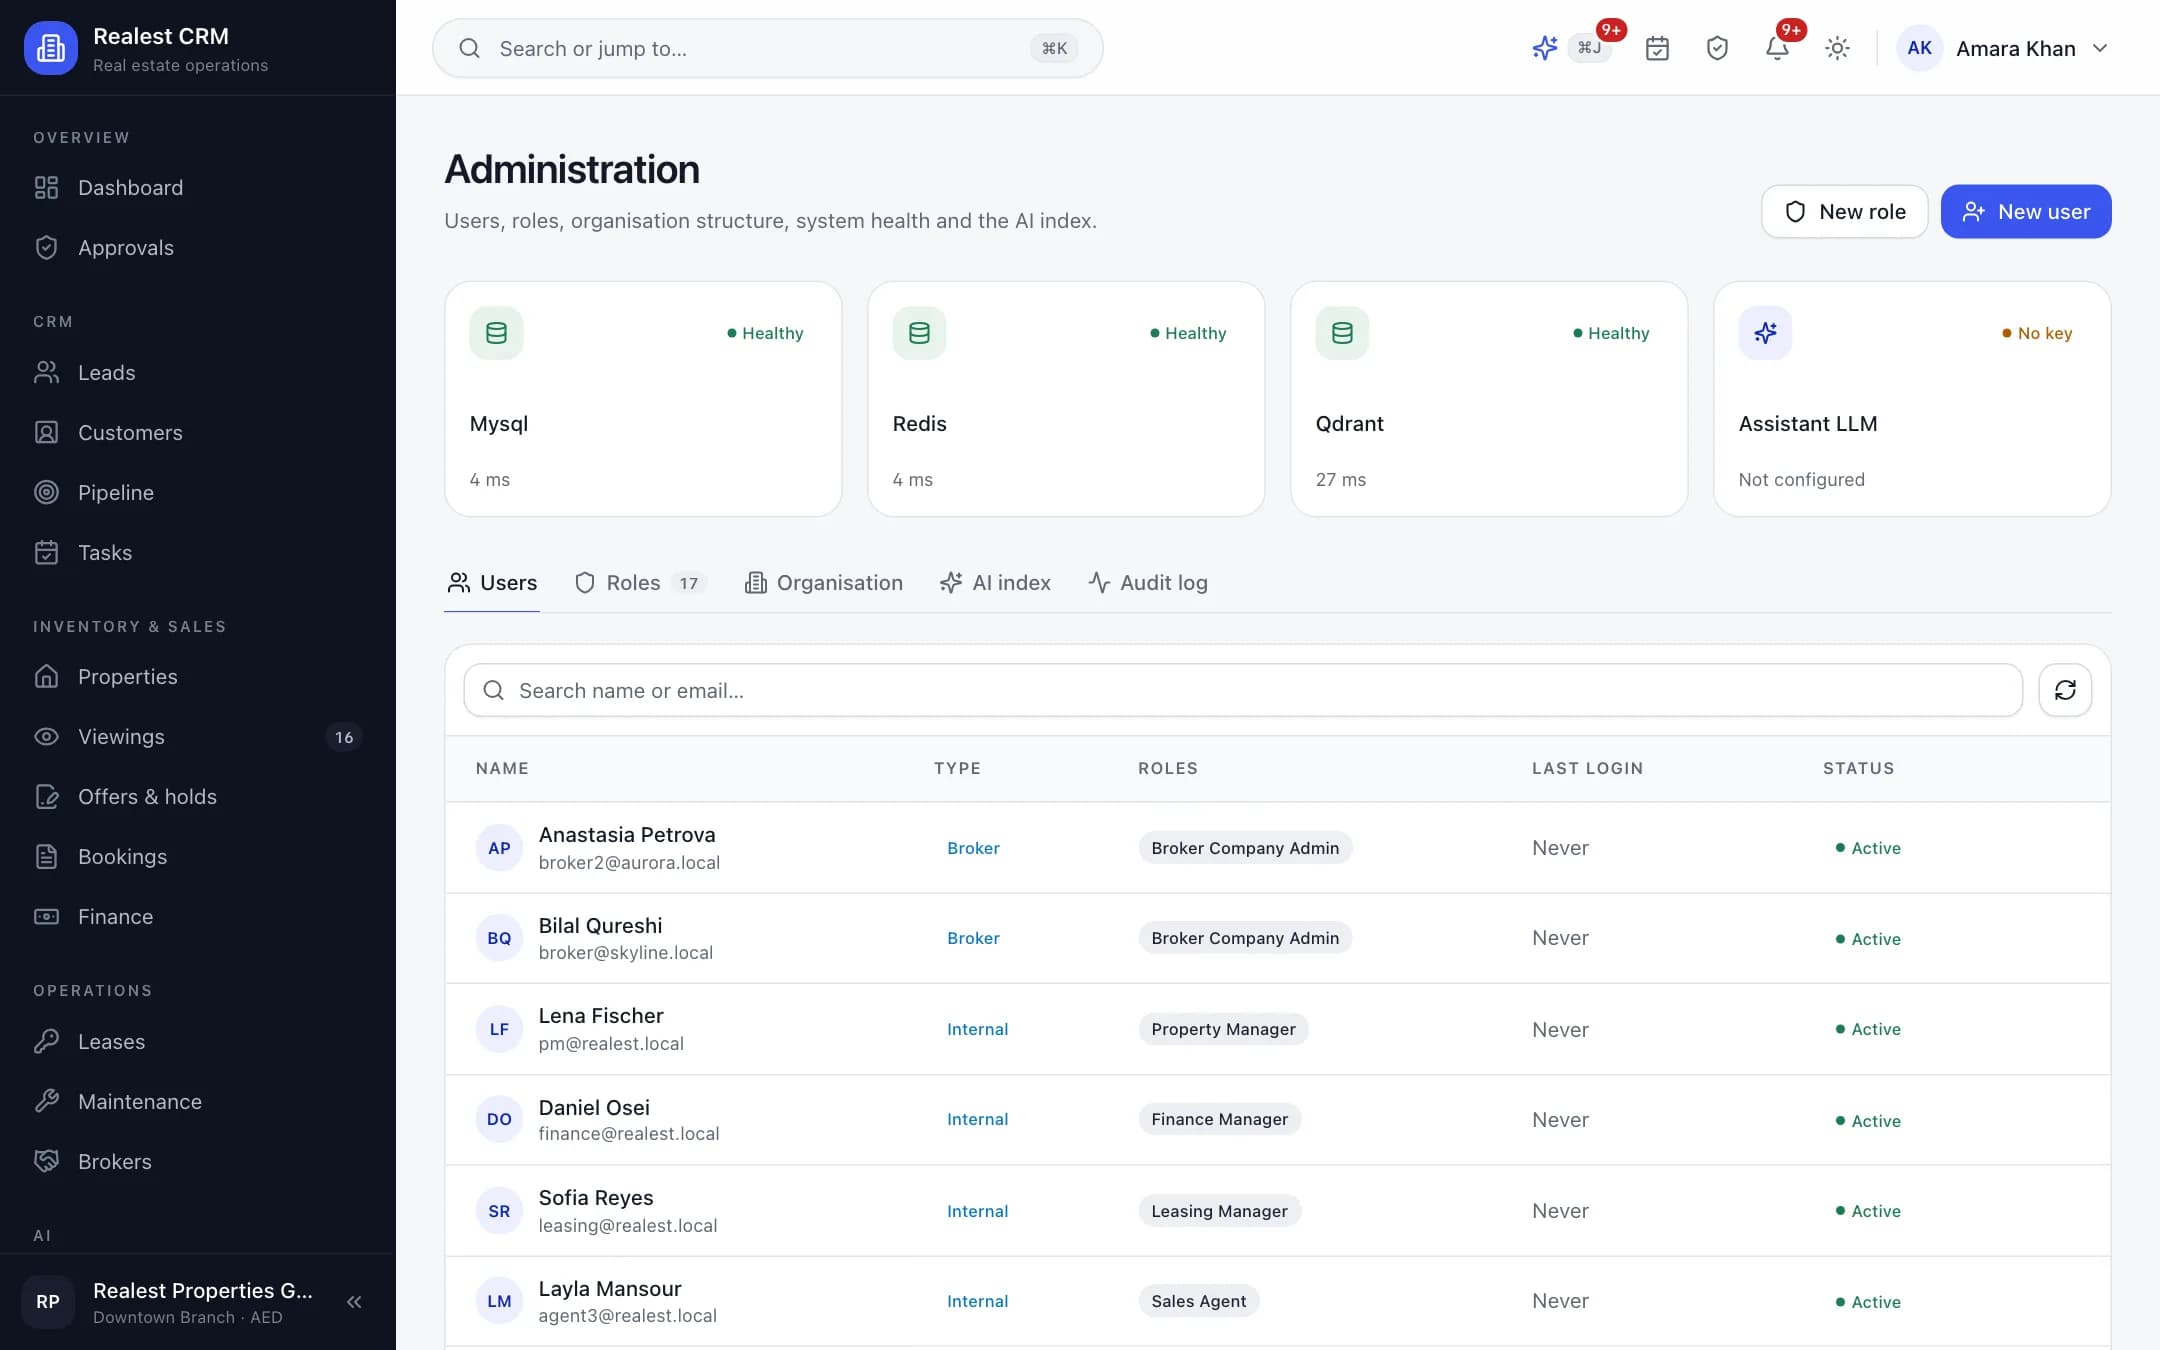Click the New role button

point(1844,212)
